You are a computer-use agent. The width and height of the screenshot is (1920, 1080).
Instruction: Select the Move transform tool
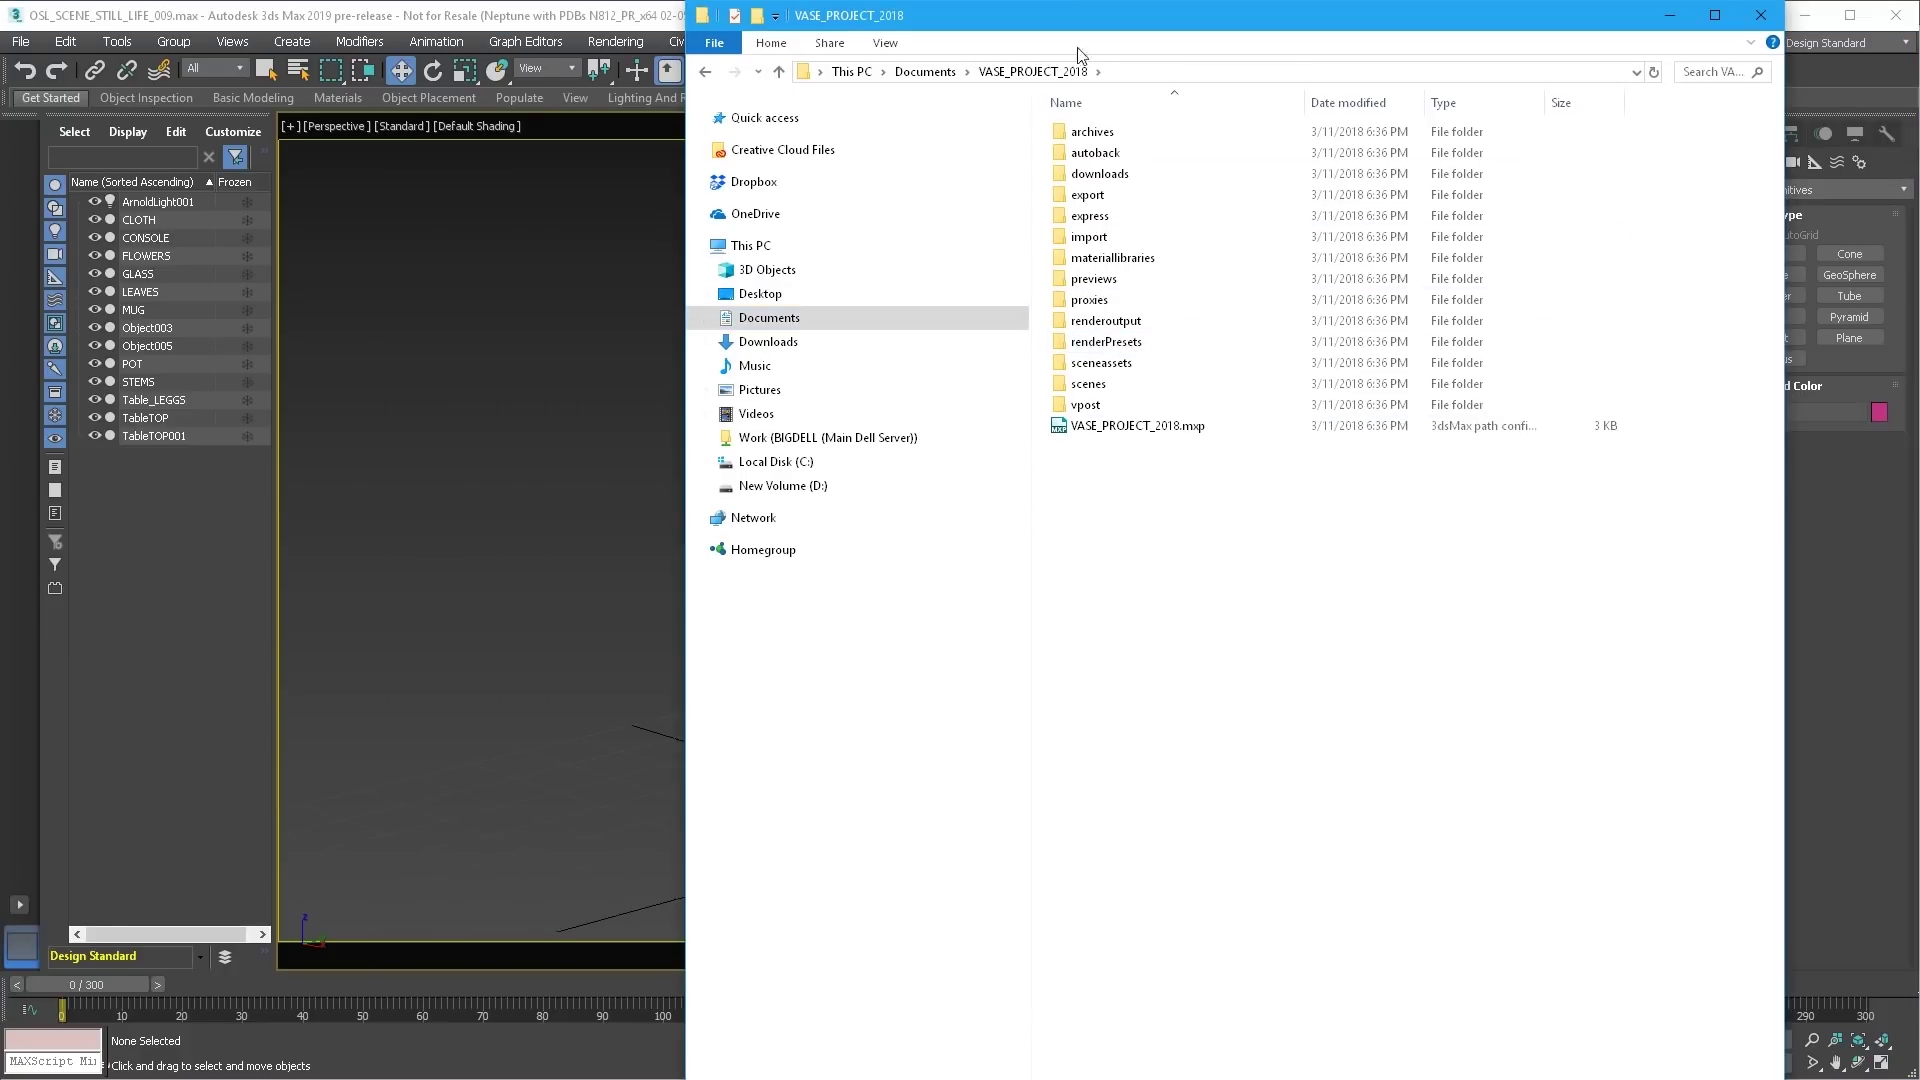click(x=400, y=70)
